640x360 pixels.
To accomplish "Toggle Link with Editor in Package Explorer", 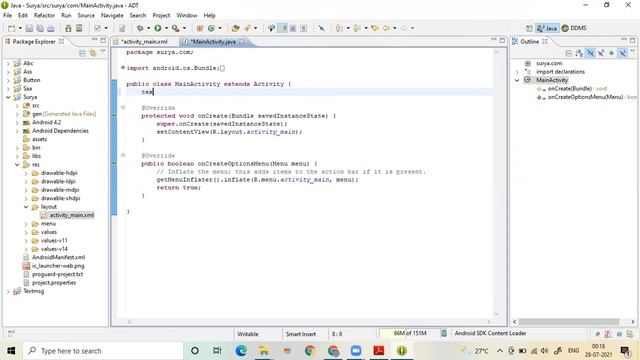I will tap(93, 53).
